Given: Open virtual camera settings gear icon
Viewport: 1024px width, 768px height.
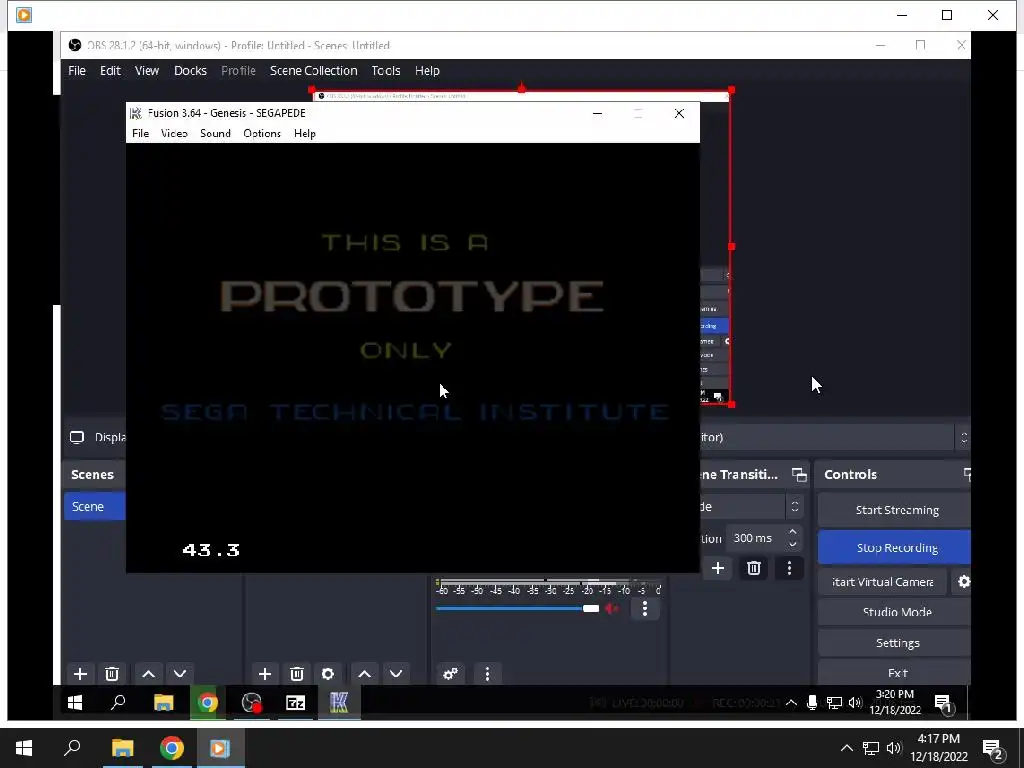Looking at the screenshot, I should coord(964,581).
